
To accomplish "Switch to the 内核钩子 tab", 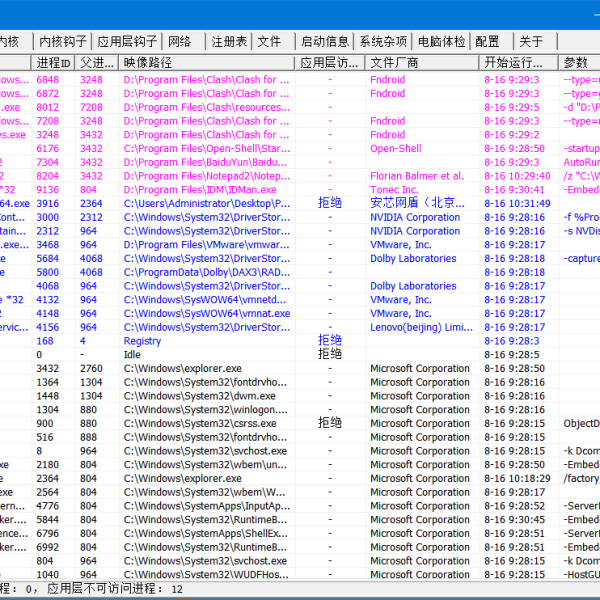I will click(x=63, y=41).
